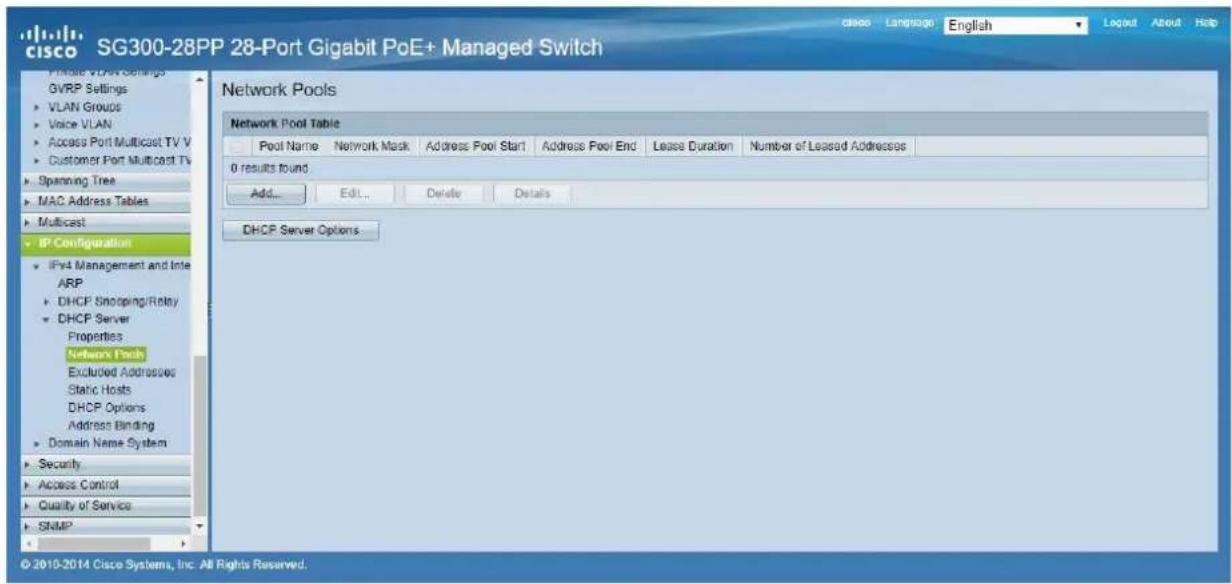Expand the Spanning Tree menu

(x=107, y=181)
